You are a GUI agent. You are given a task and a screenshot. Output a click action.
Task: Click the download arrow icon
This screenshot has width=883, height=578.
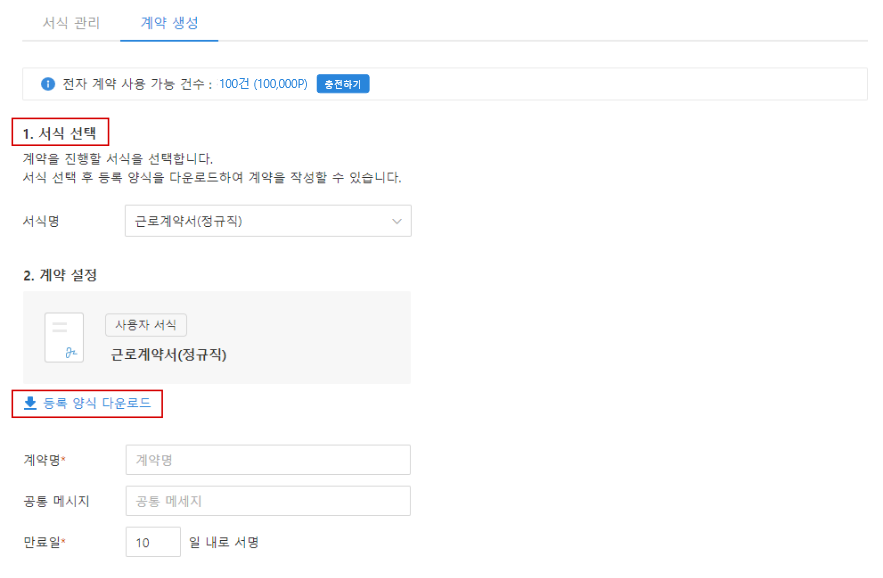(30, 403)
